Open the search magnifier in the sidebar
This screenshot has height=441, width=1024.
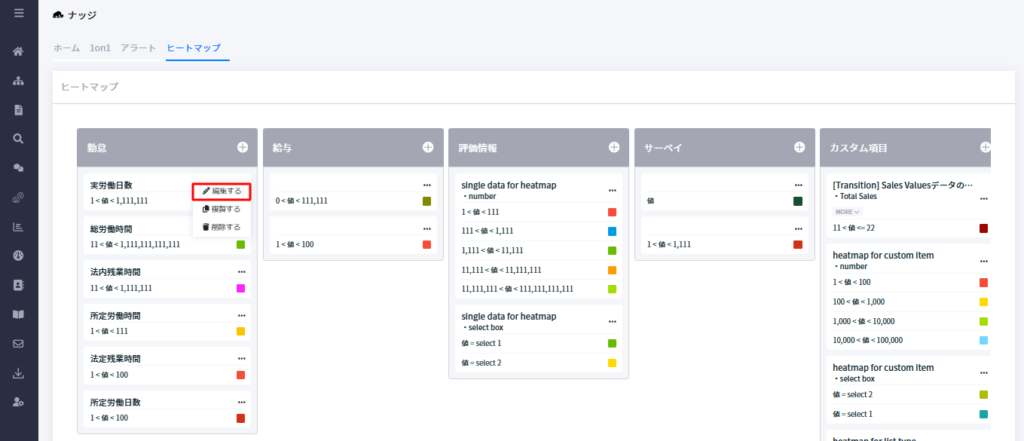coord(19,139)
